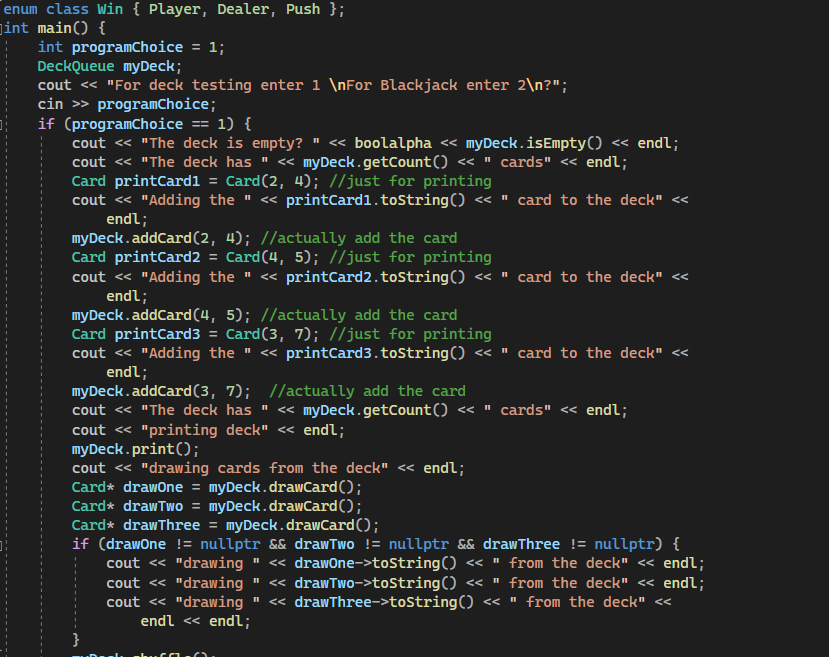Click printCard3 in its Card declaration
829x657 pixels.
click(x=157, y=334)
